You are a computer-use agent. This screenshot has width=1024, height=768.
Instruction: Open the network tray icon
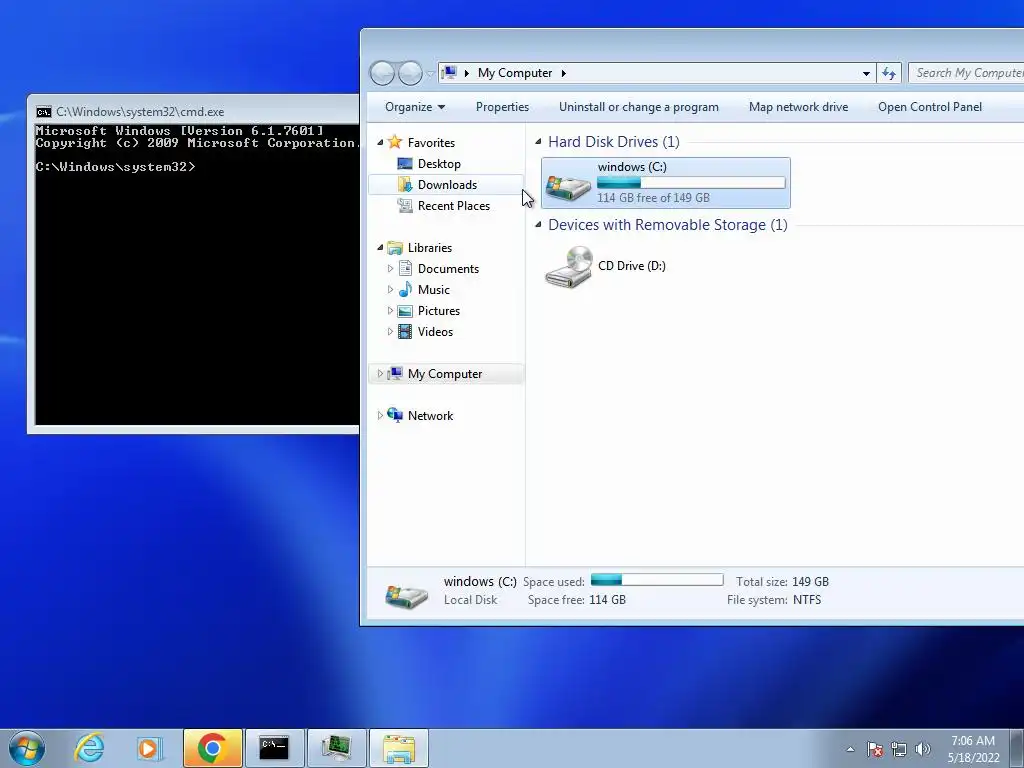[x=899, y=749]
